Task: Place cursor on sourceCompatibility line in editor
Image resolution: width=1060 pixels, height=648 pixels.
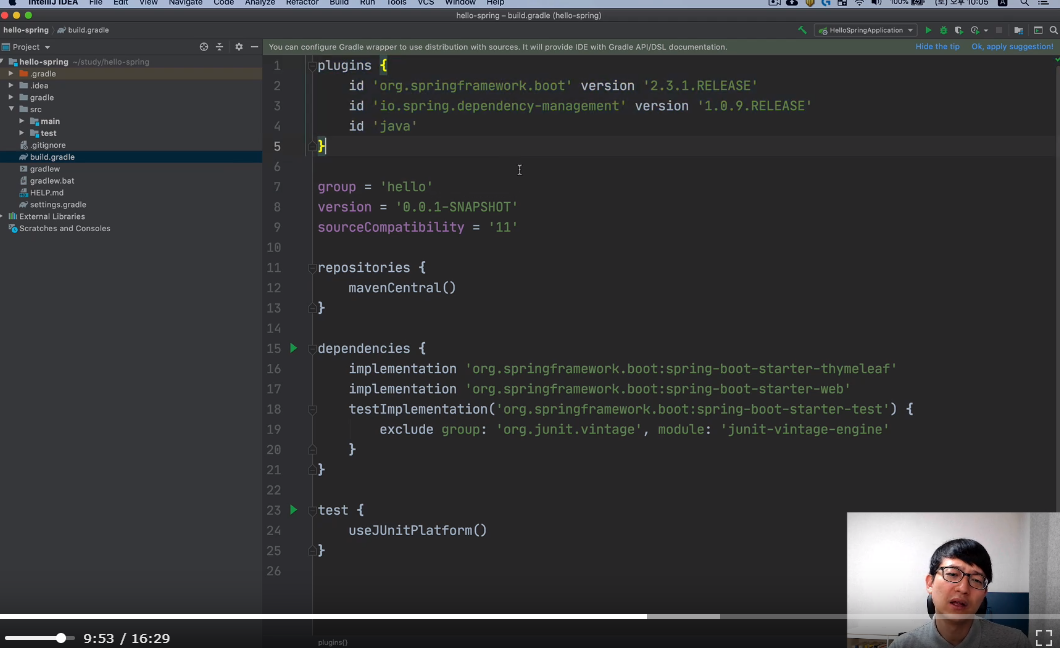Action: point(418,227)
